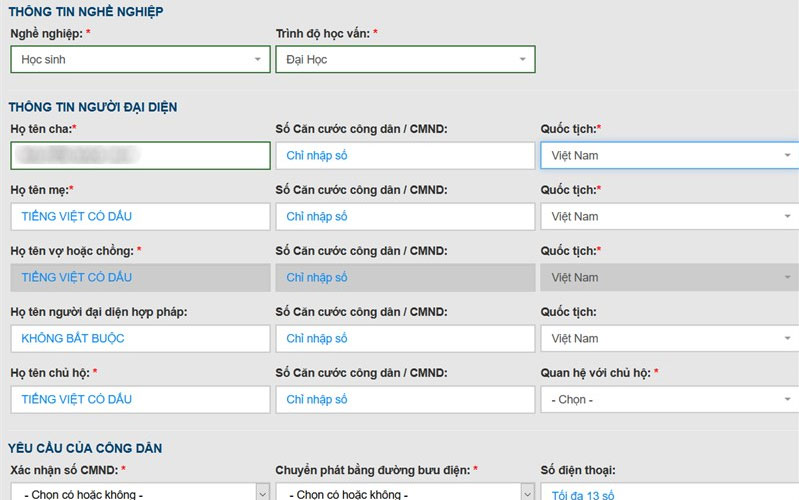Click the Quan hệ với chủ hộ label
The image size is (799, 500).
[599, 373]
